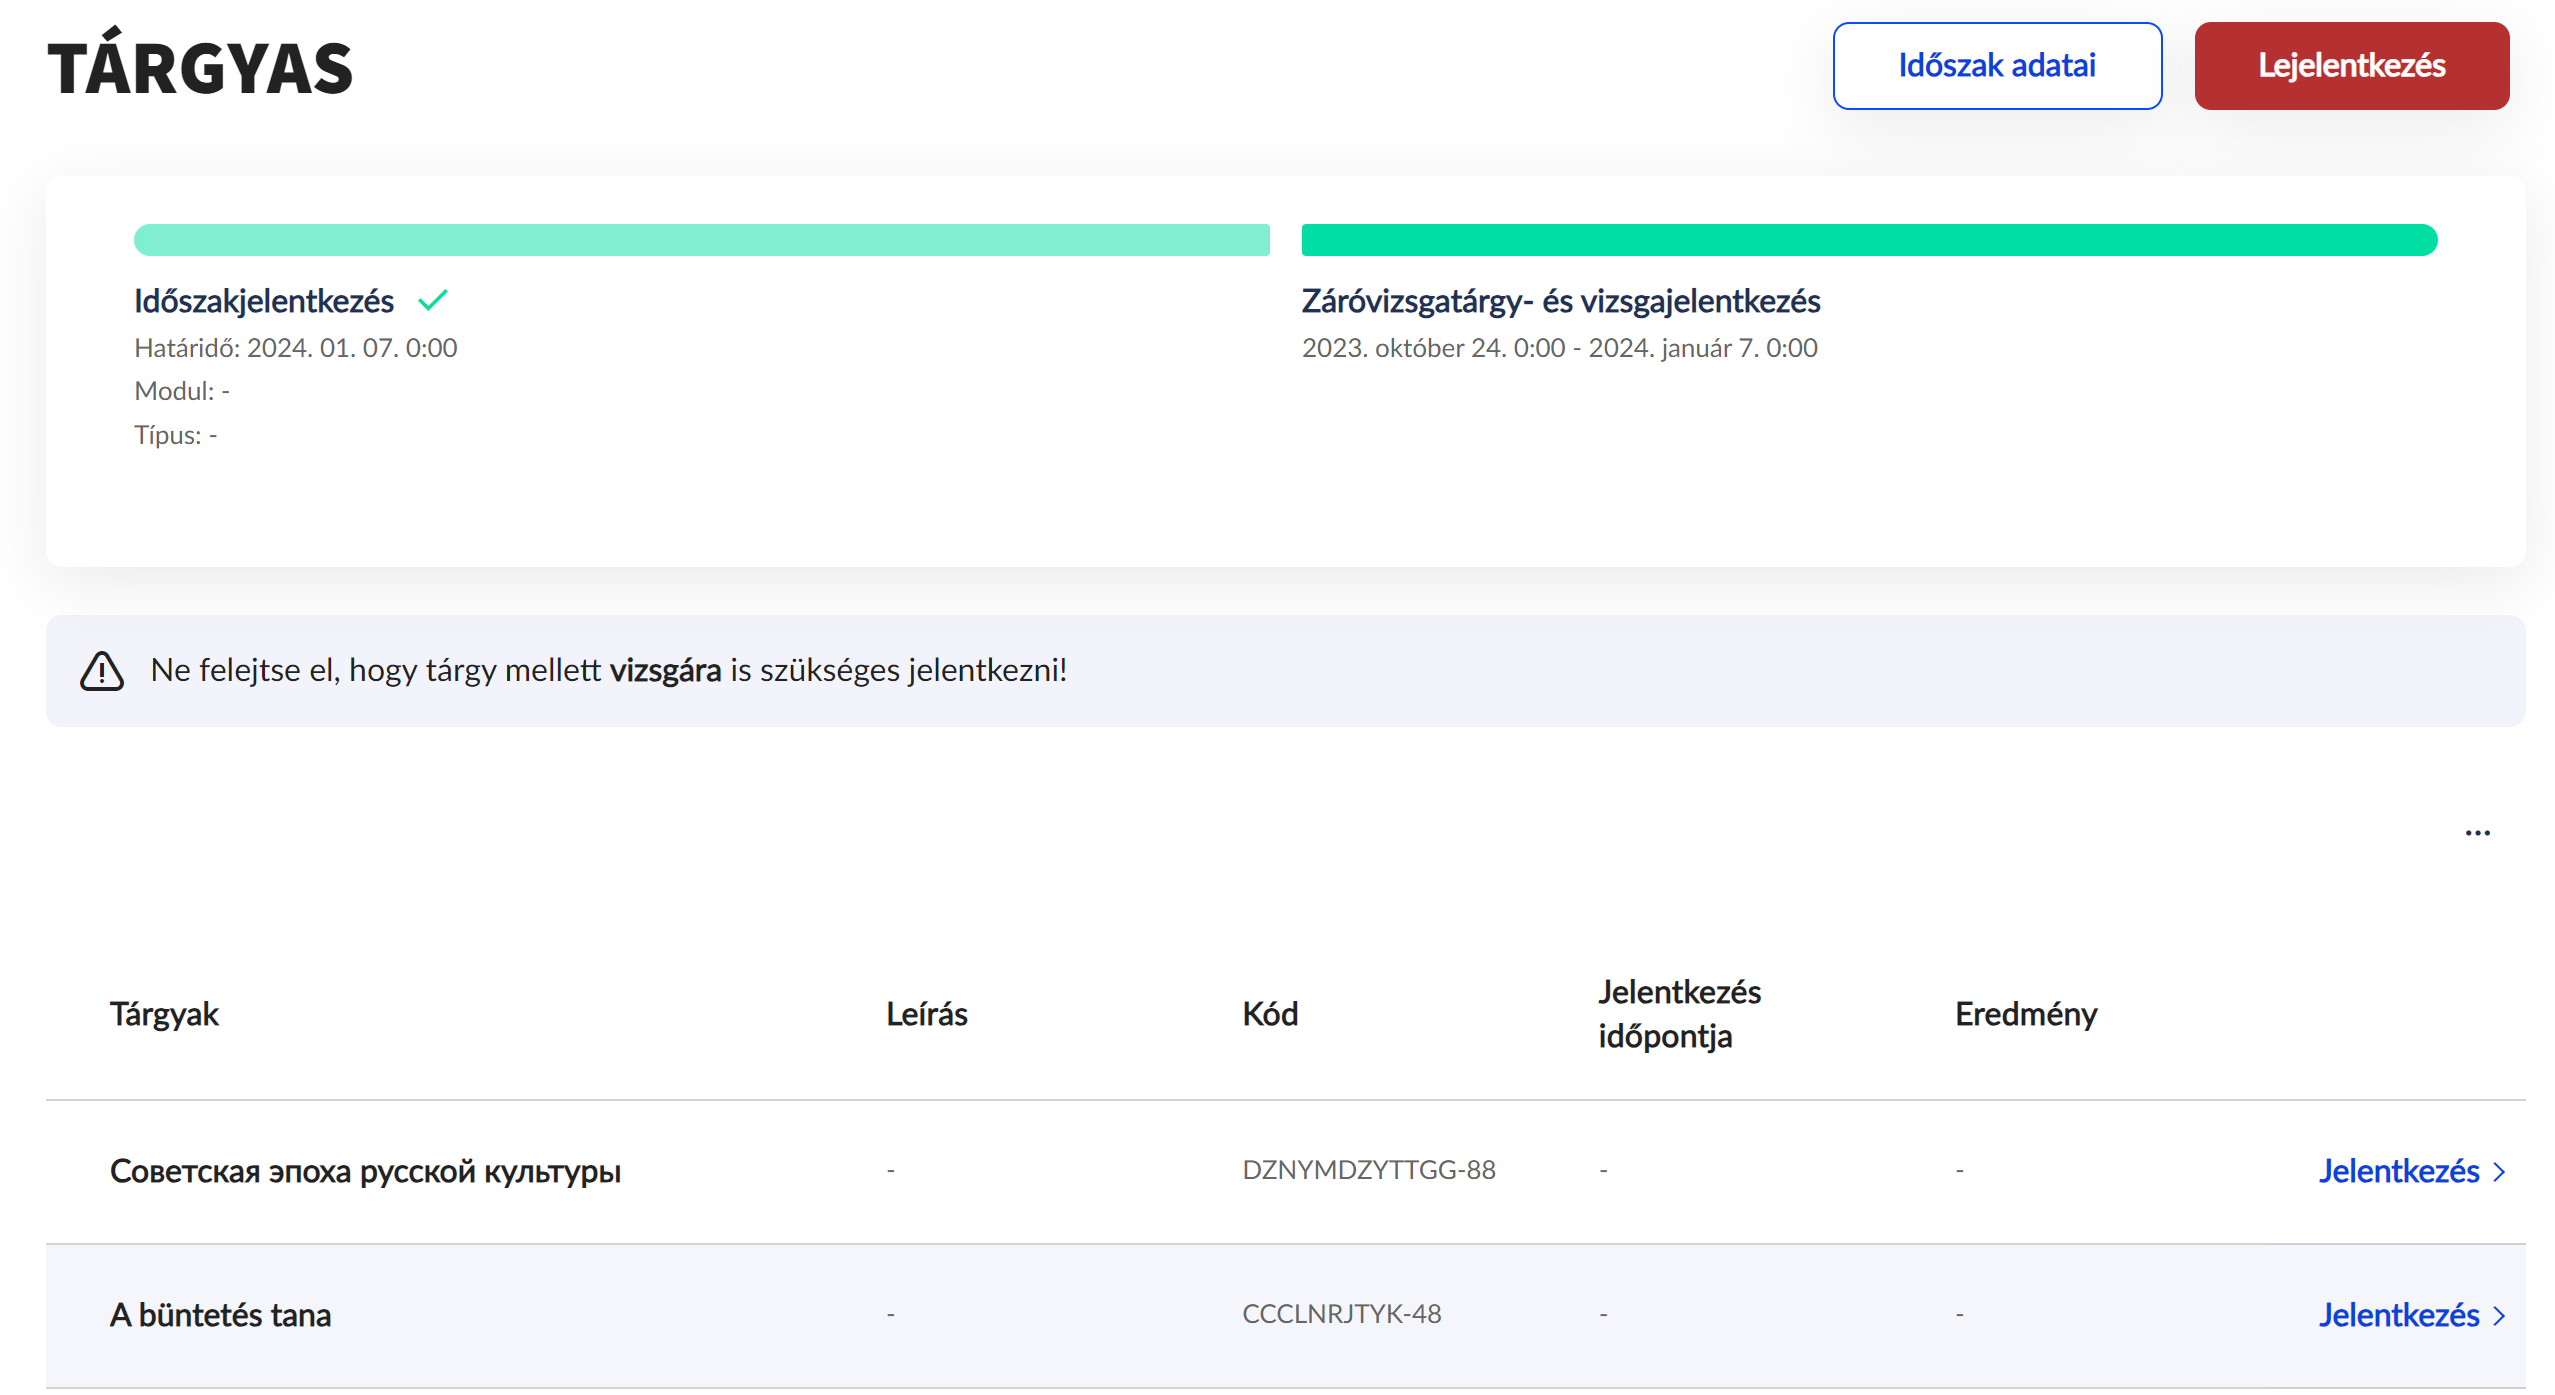Screen dimensions: 2555x1395
Task: Sort by the Tárgyak column header
Action: pyautogui.click(x=164, y=1014)
